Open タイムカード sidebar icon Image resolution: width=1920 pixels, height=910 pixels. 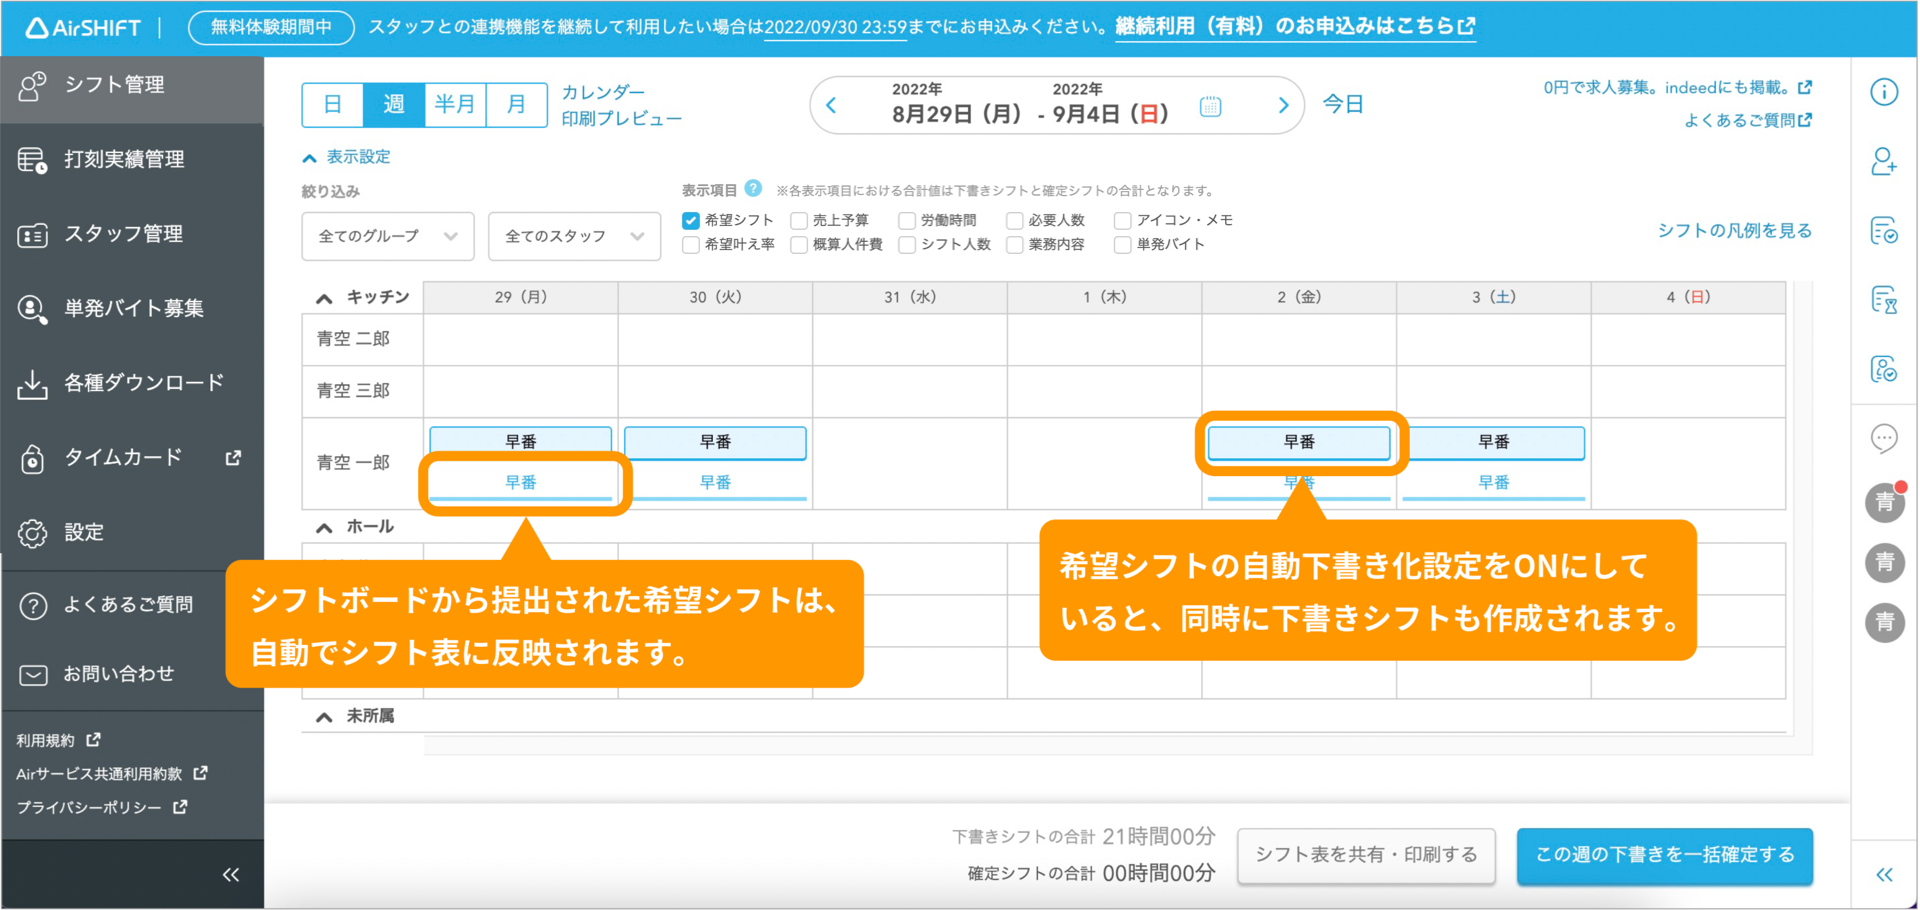[33, 458]
